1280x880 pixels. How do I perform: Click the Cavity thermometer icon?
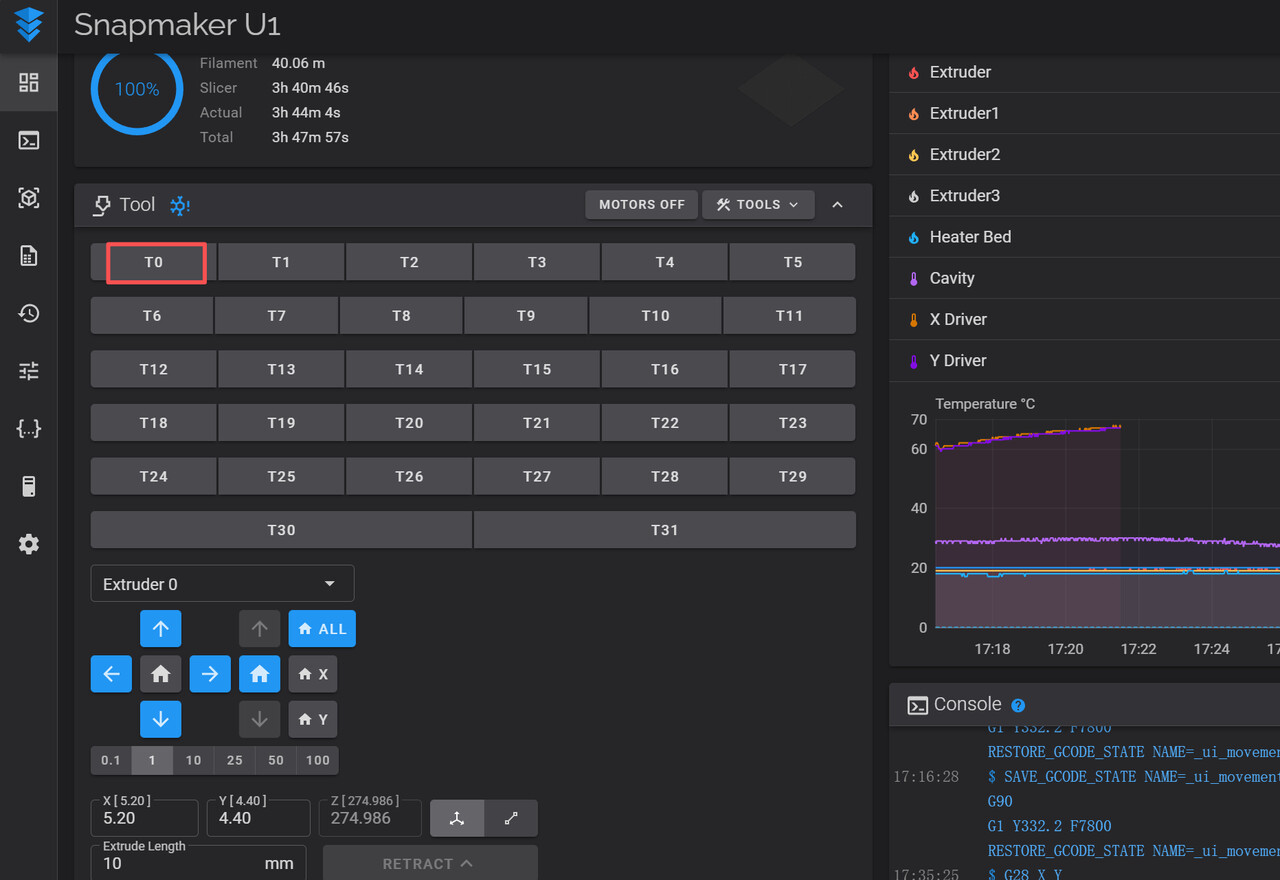(913, 278)
